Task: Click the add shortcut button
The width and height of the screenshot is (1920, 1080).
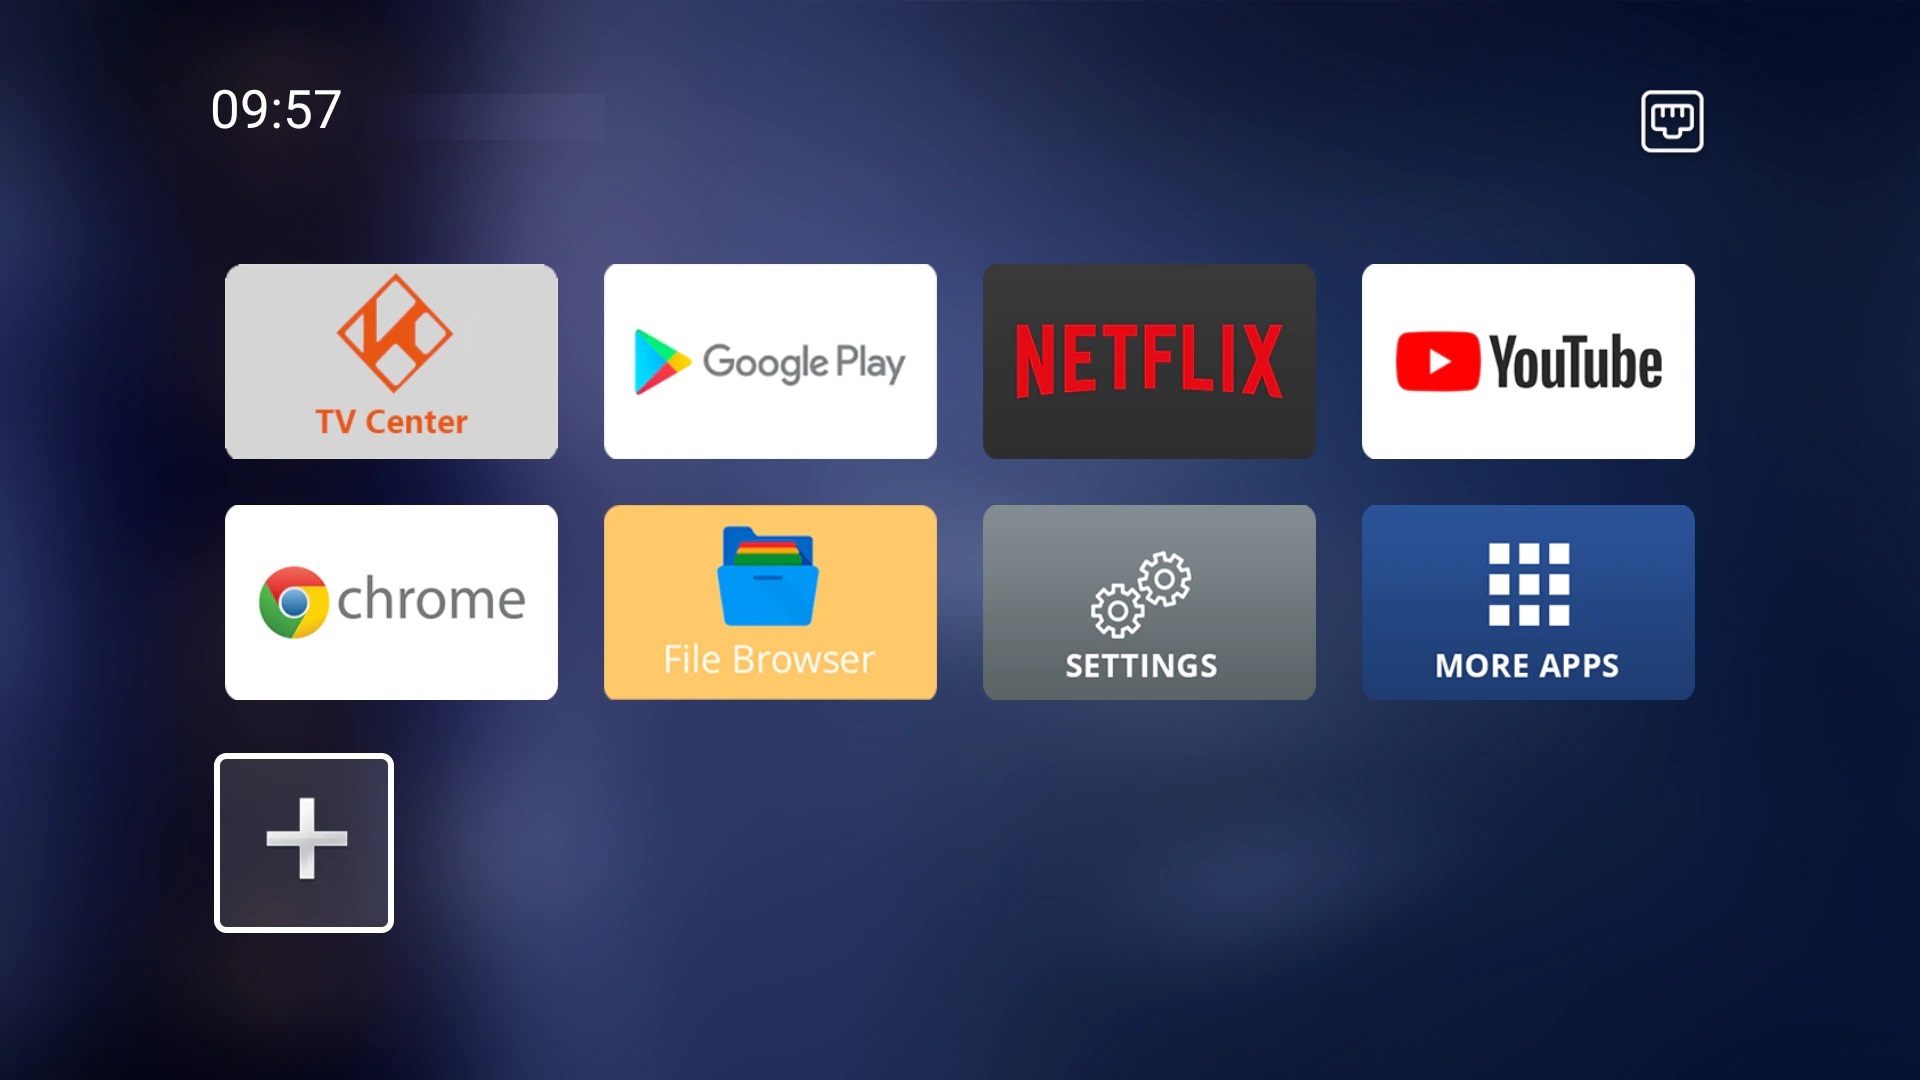Action: click(x=303, y=840)
